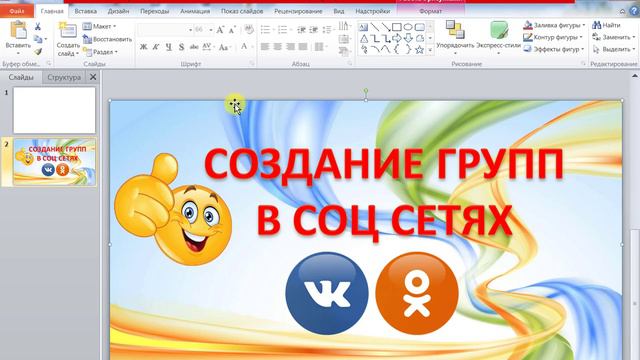Decrease font size with the small A icon
Viewport: 640px width, 360px height.
pyautogui.click(x=232, y=30)
